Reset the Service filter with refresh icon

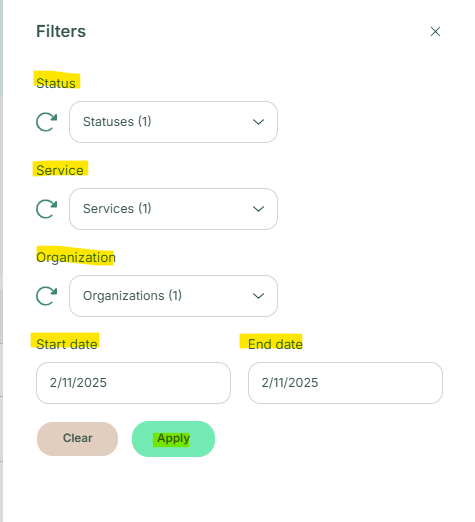(x=46, y=209)
